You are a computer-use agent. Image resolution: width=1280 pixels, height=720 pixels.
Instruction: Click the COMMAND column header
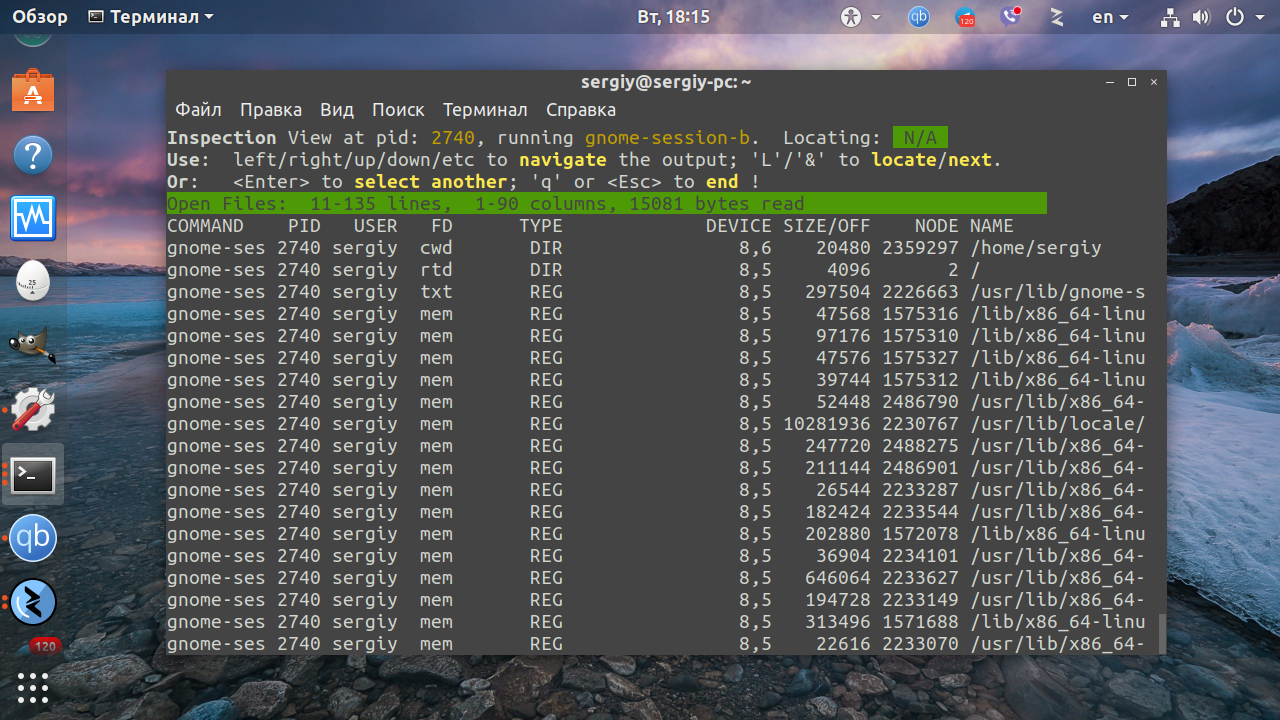click(x=205, y=226)
